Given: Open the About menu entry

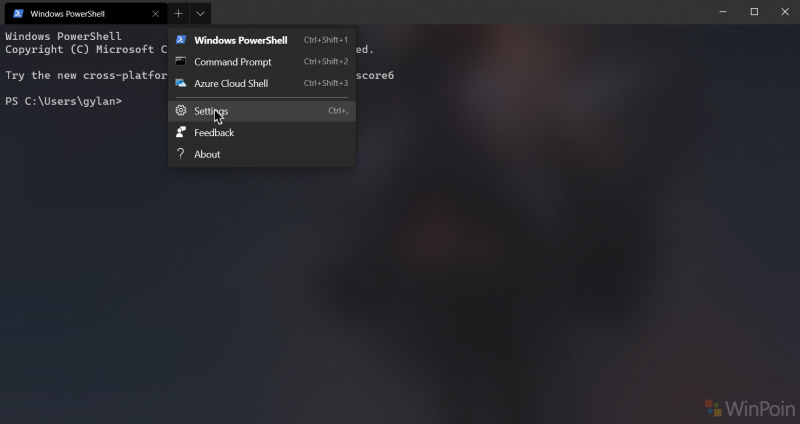Looking at the screenshot, I should pyautogui.click(x=262, y=154).
